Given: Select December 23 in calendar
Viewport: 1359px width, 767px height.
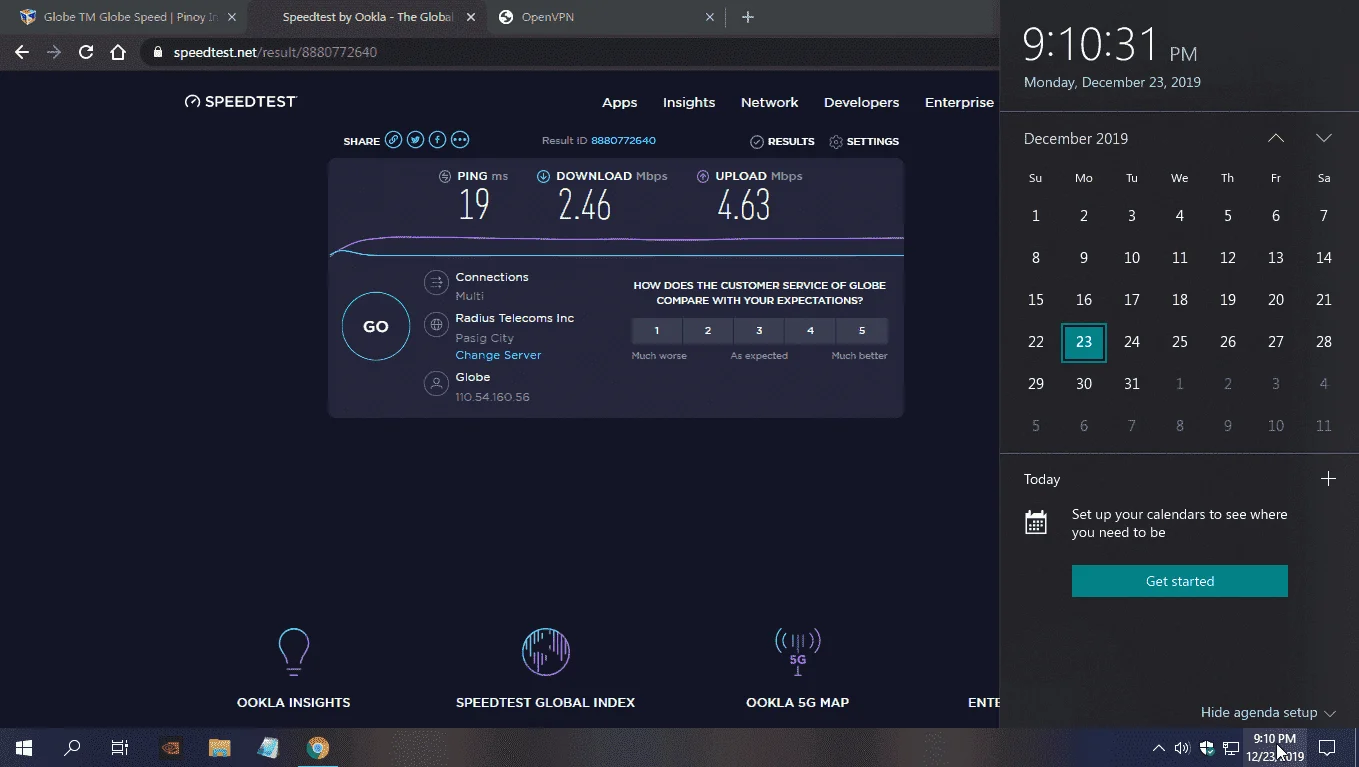Looking at the screenshot, I should point(1084,342).
